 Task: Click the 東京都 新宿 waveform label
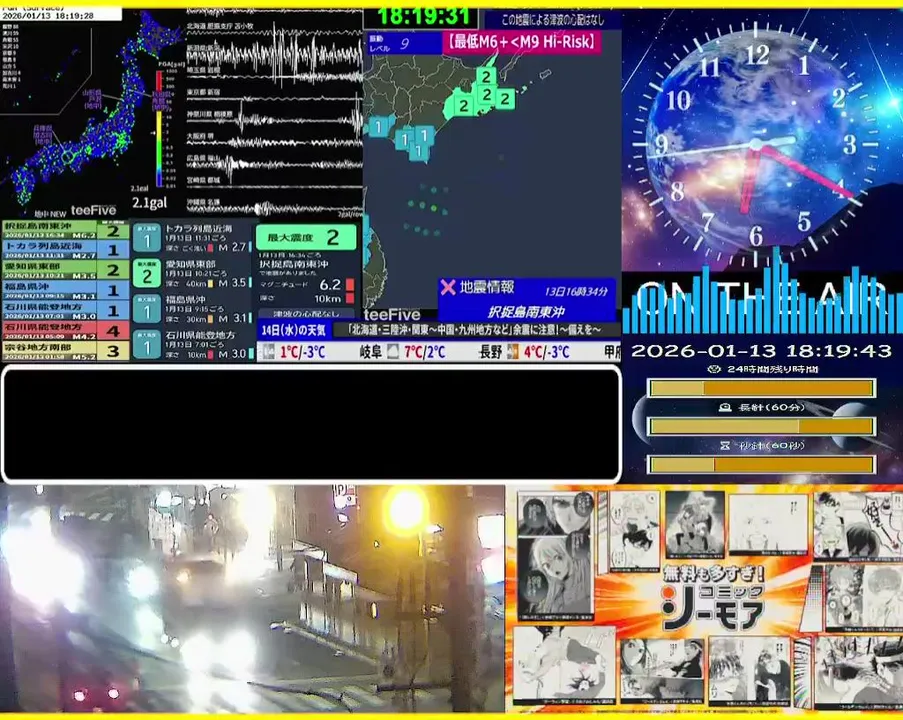tap(203, 92)
